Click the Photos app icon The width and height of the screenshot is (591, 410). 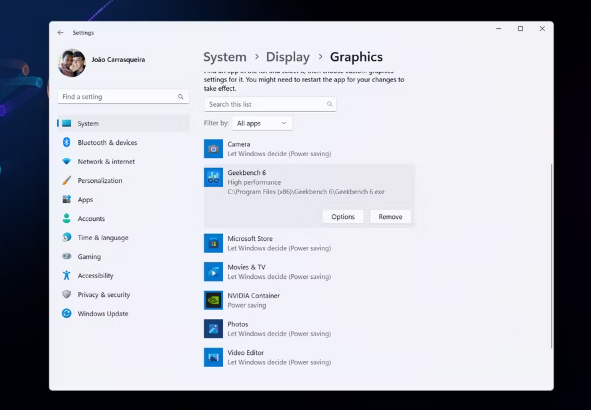tap(213, 329)
